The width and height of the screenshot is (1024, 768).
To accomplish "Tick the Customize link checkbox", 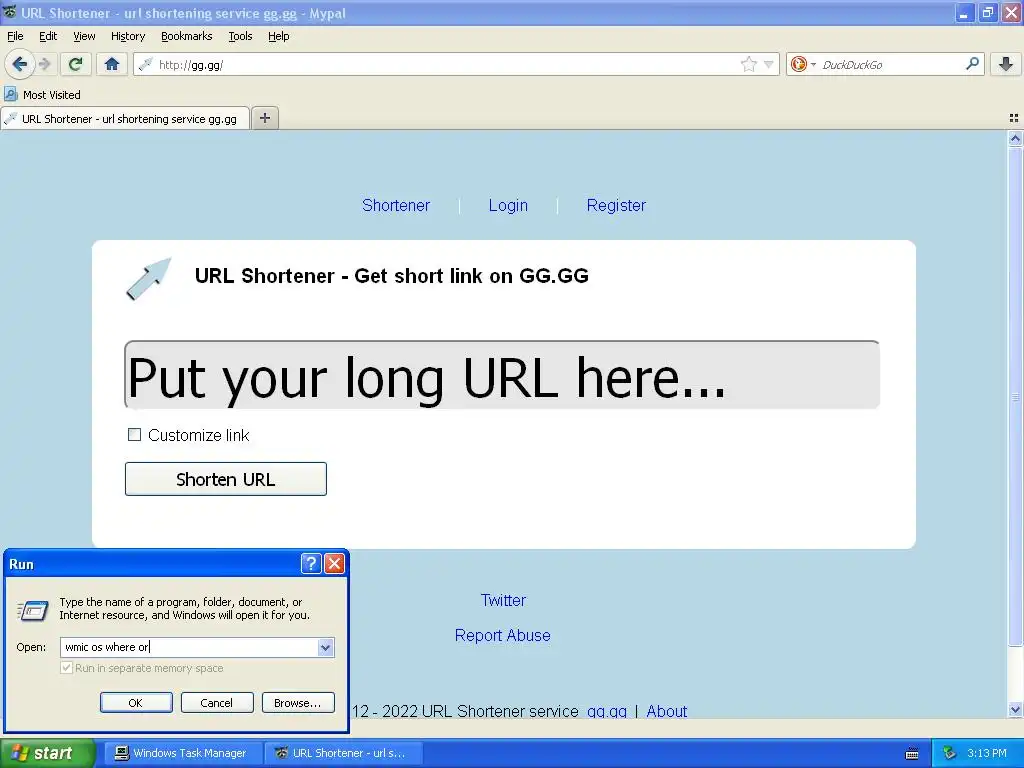I will click(x=134, y=435).
